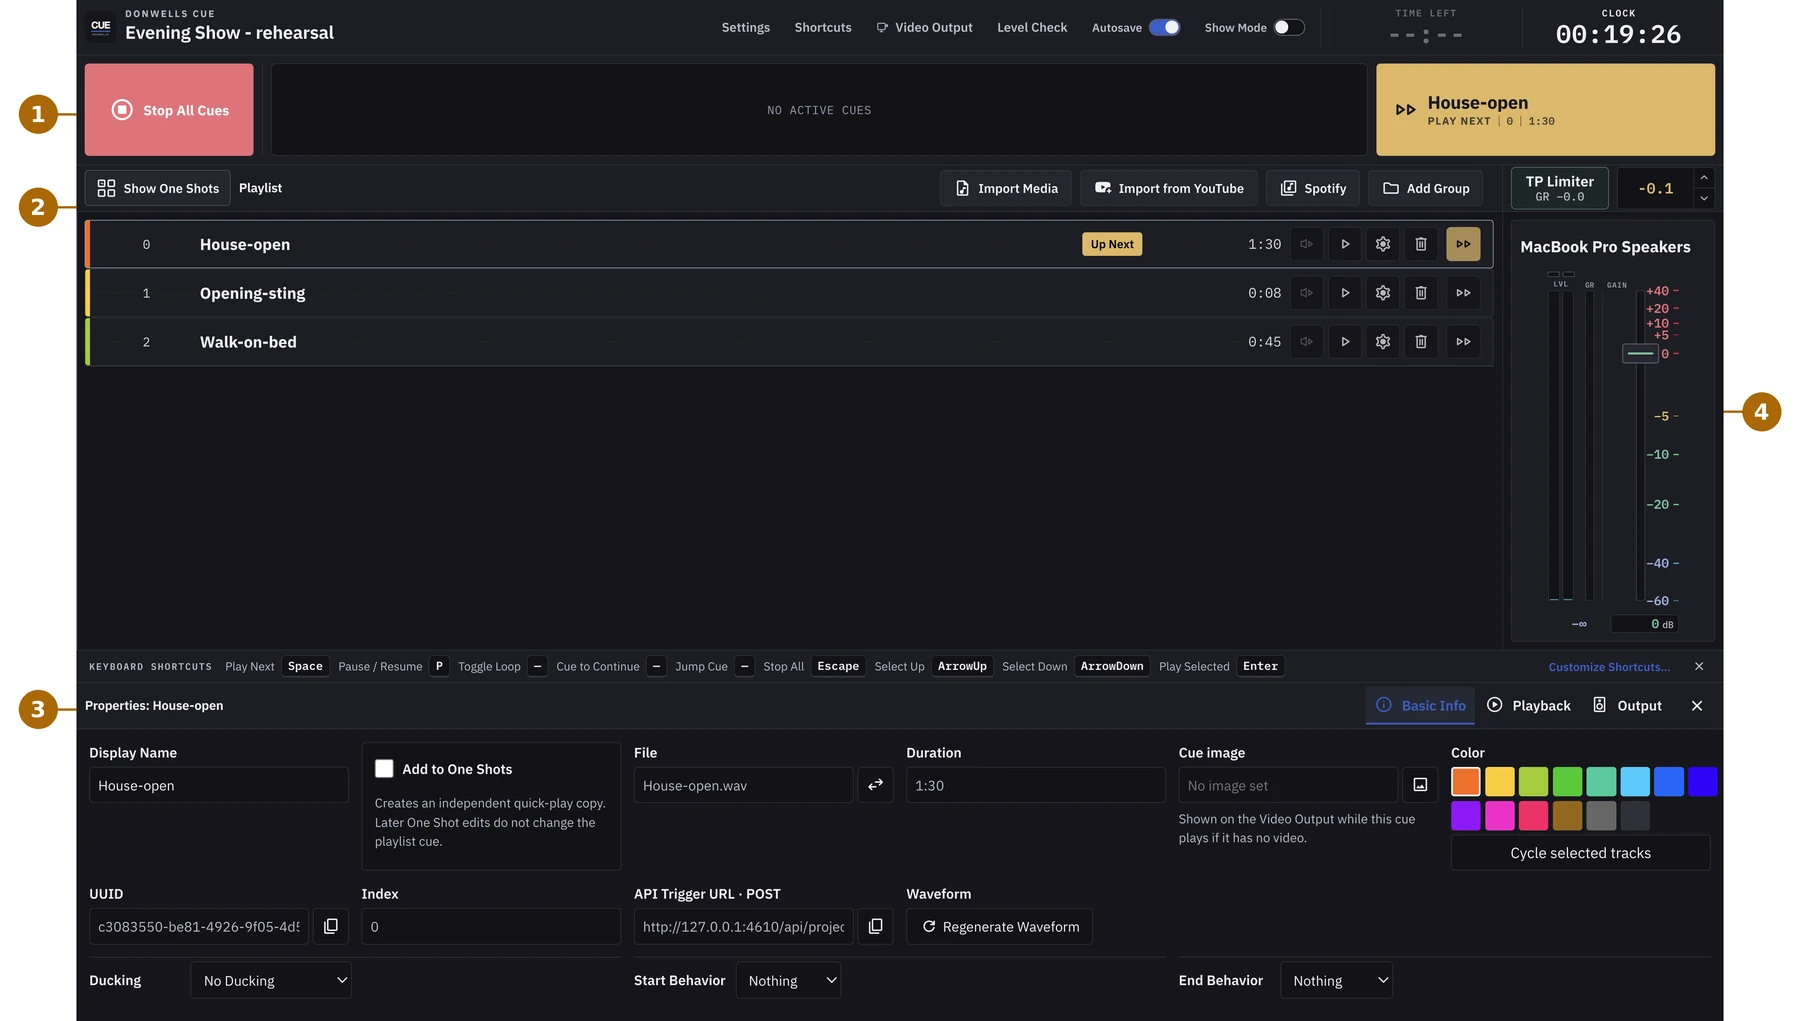Open settings gear for House-open cue
The image size is (1800, 1021).
(x=1383, y=244)
